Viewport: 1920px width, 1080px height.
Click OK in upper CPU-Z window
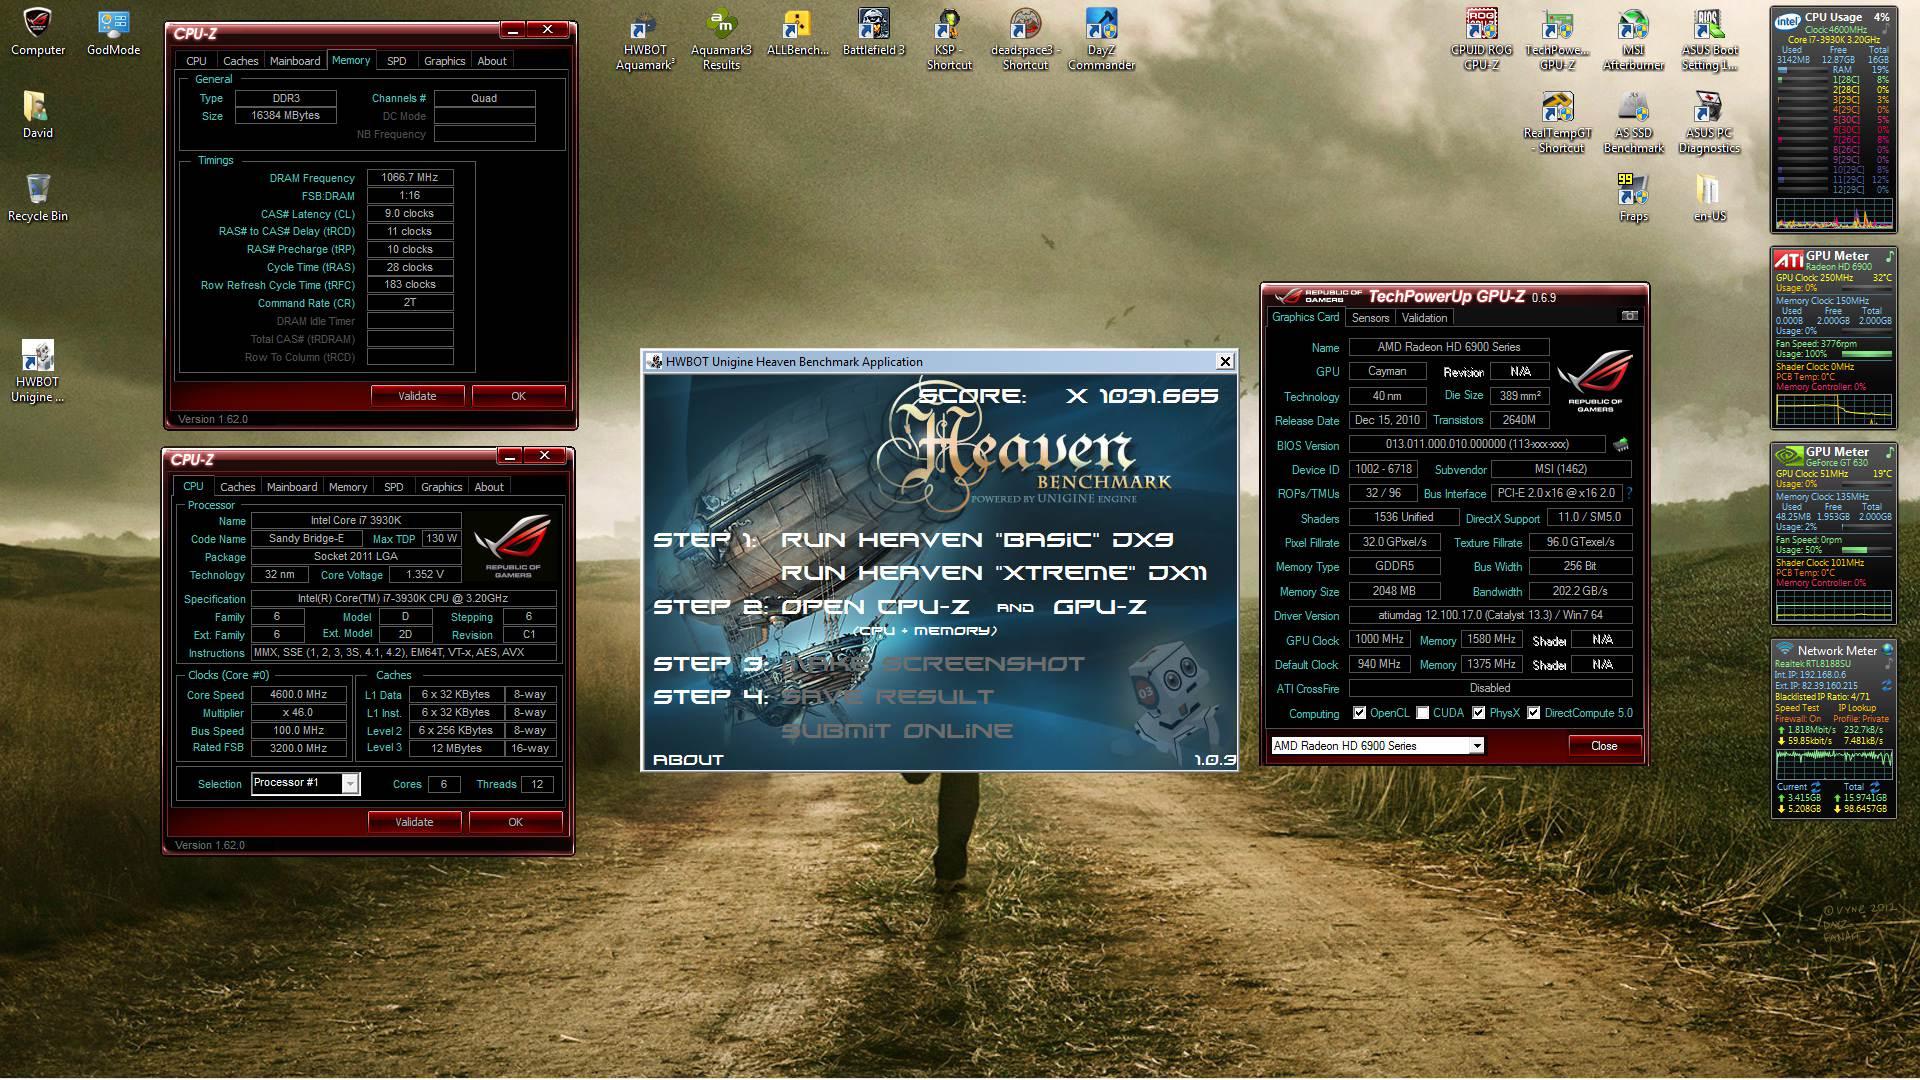point(518,396)
